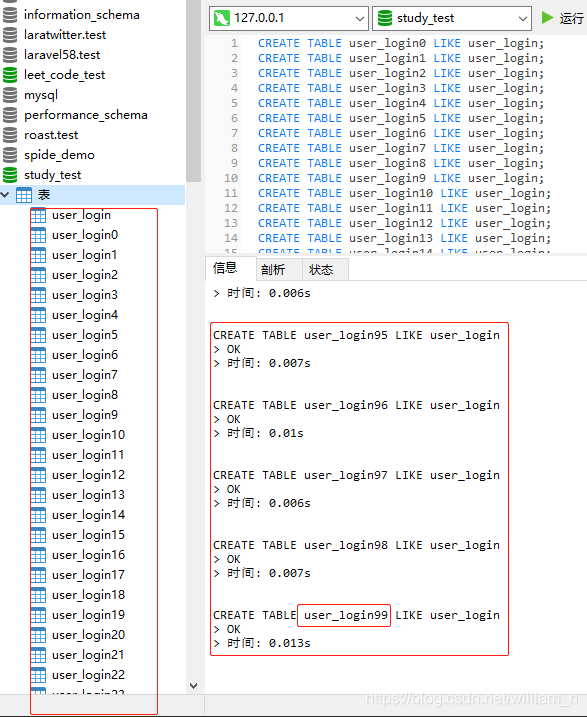Run the query with 运行 button

coord(562,18)
